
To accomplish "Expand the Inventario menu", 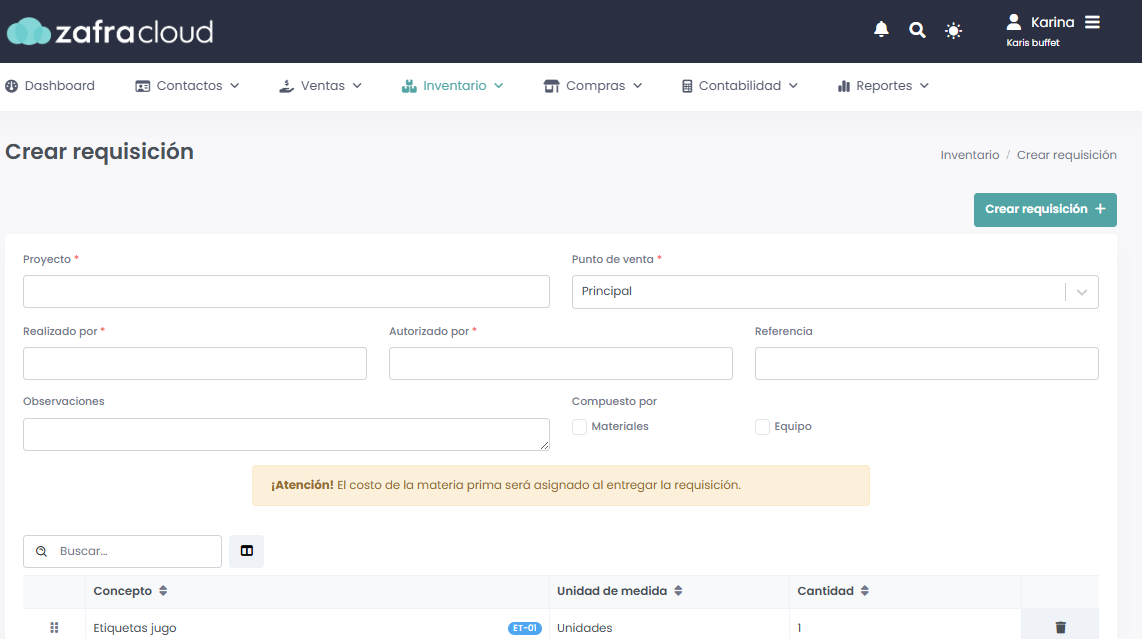I will [x=452, y=86].
